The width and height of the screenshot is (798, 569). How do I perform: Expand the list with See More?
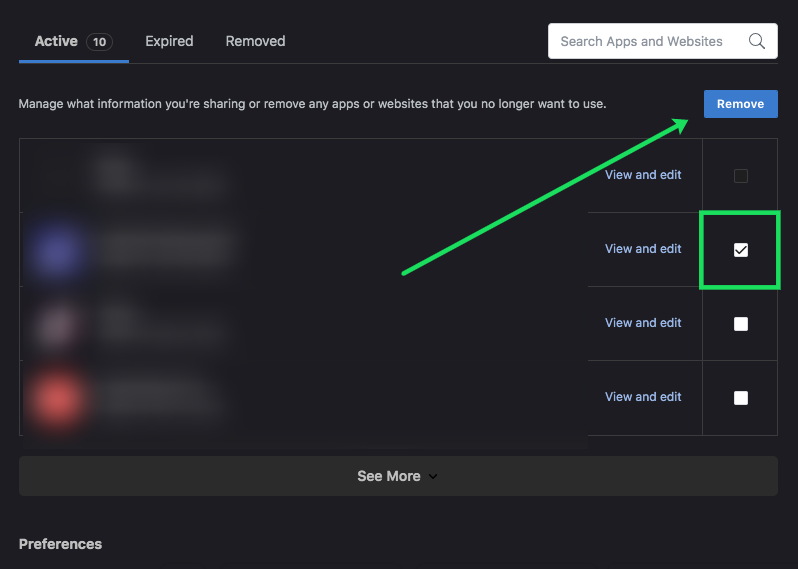click(x=389, y=476)
